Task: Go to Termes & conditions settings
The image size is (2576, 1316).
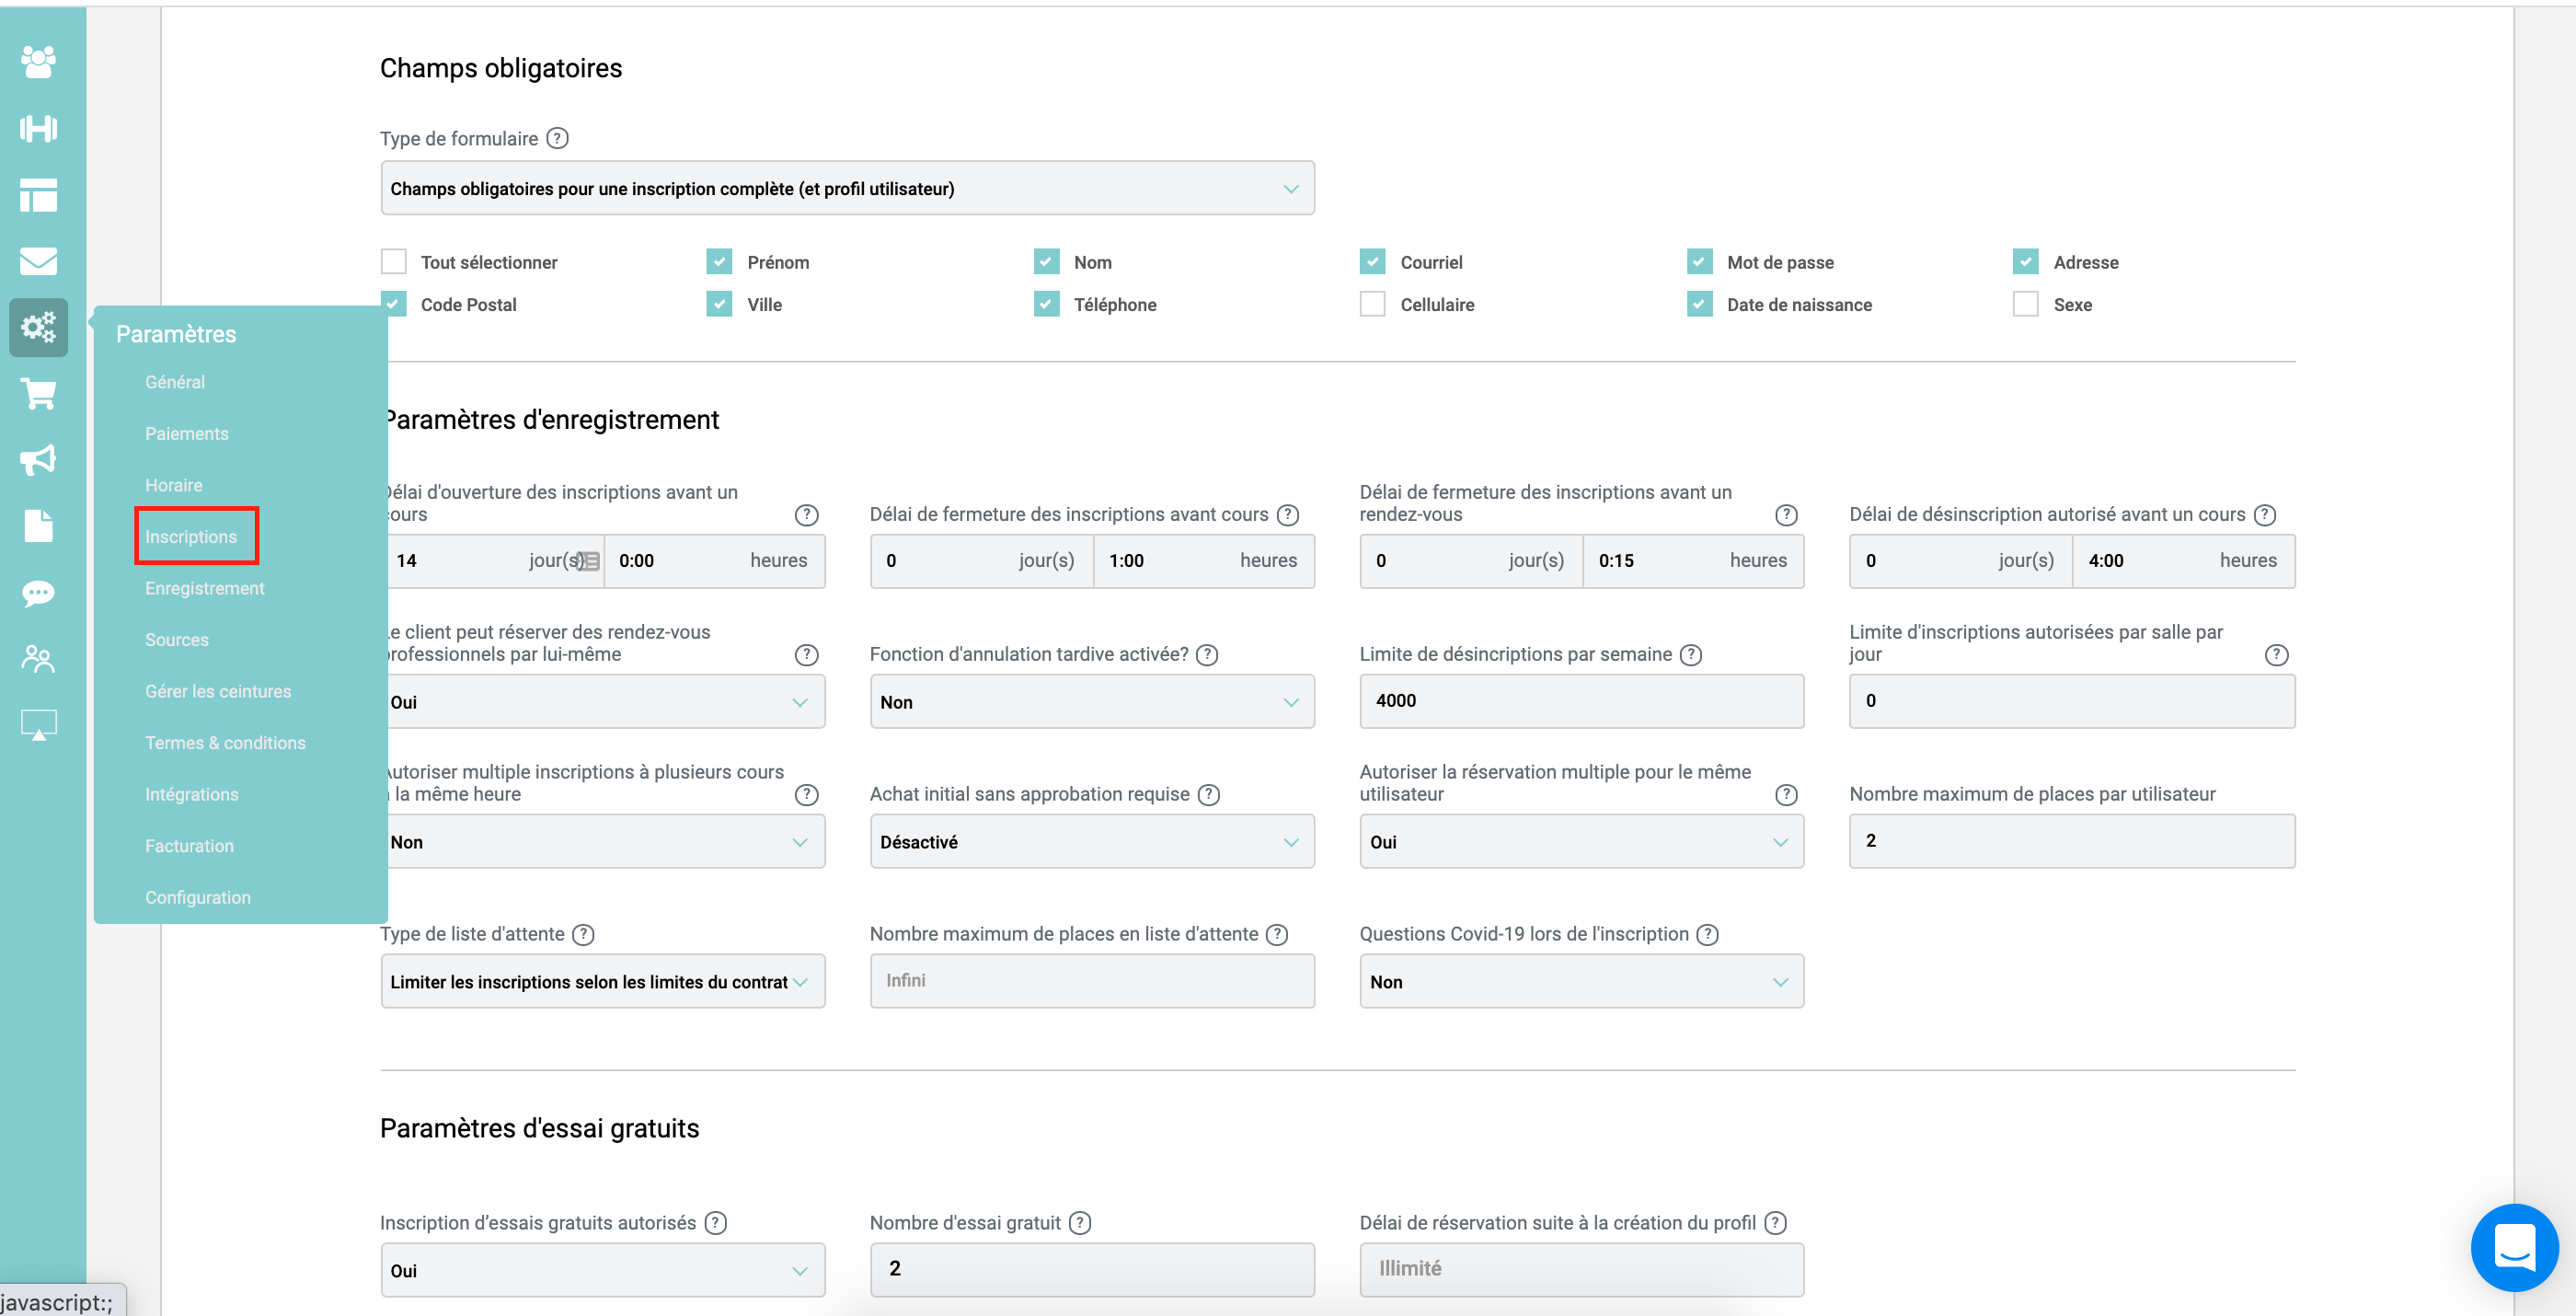Action: 225,743
